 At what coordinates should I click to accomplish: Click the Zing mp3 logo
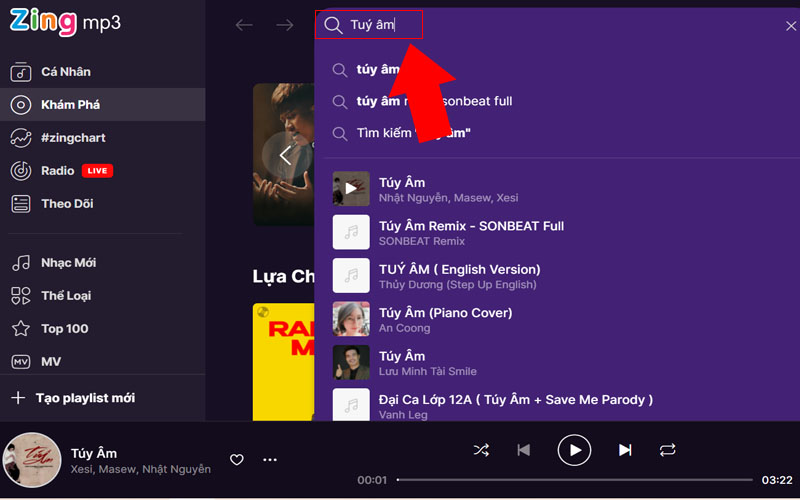(x=65, y=22)
